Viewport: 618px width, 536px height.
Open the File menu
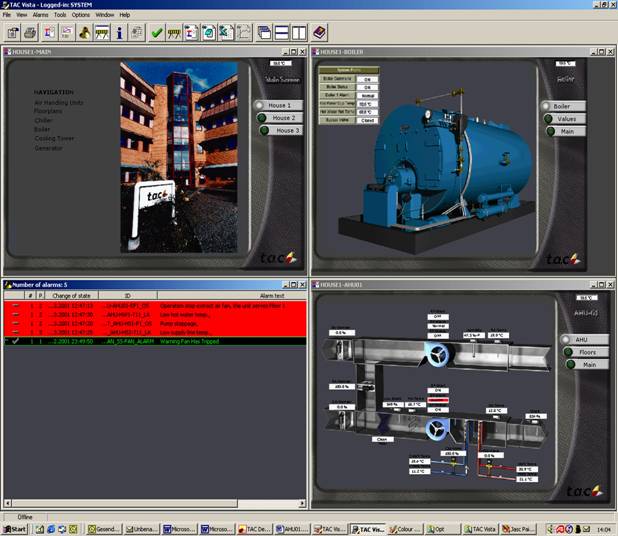coord(7,15)
